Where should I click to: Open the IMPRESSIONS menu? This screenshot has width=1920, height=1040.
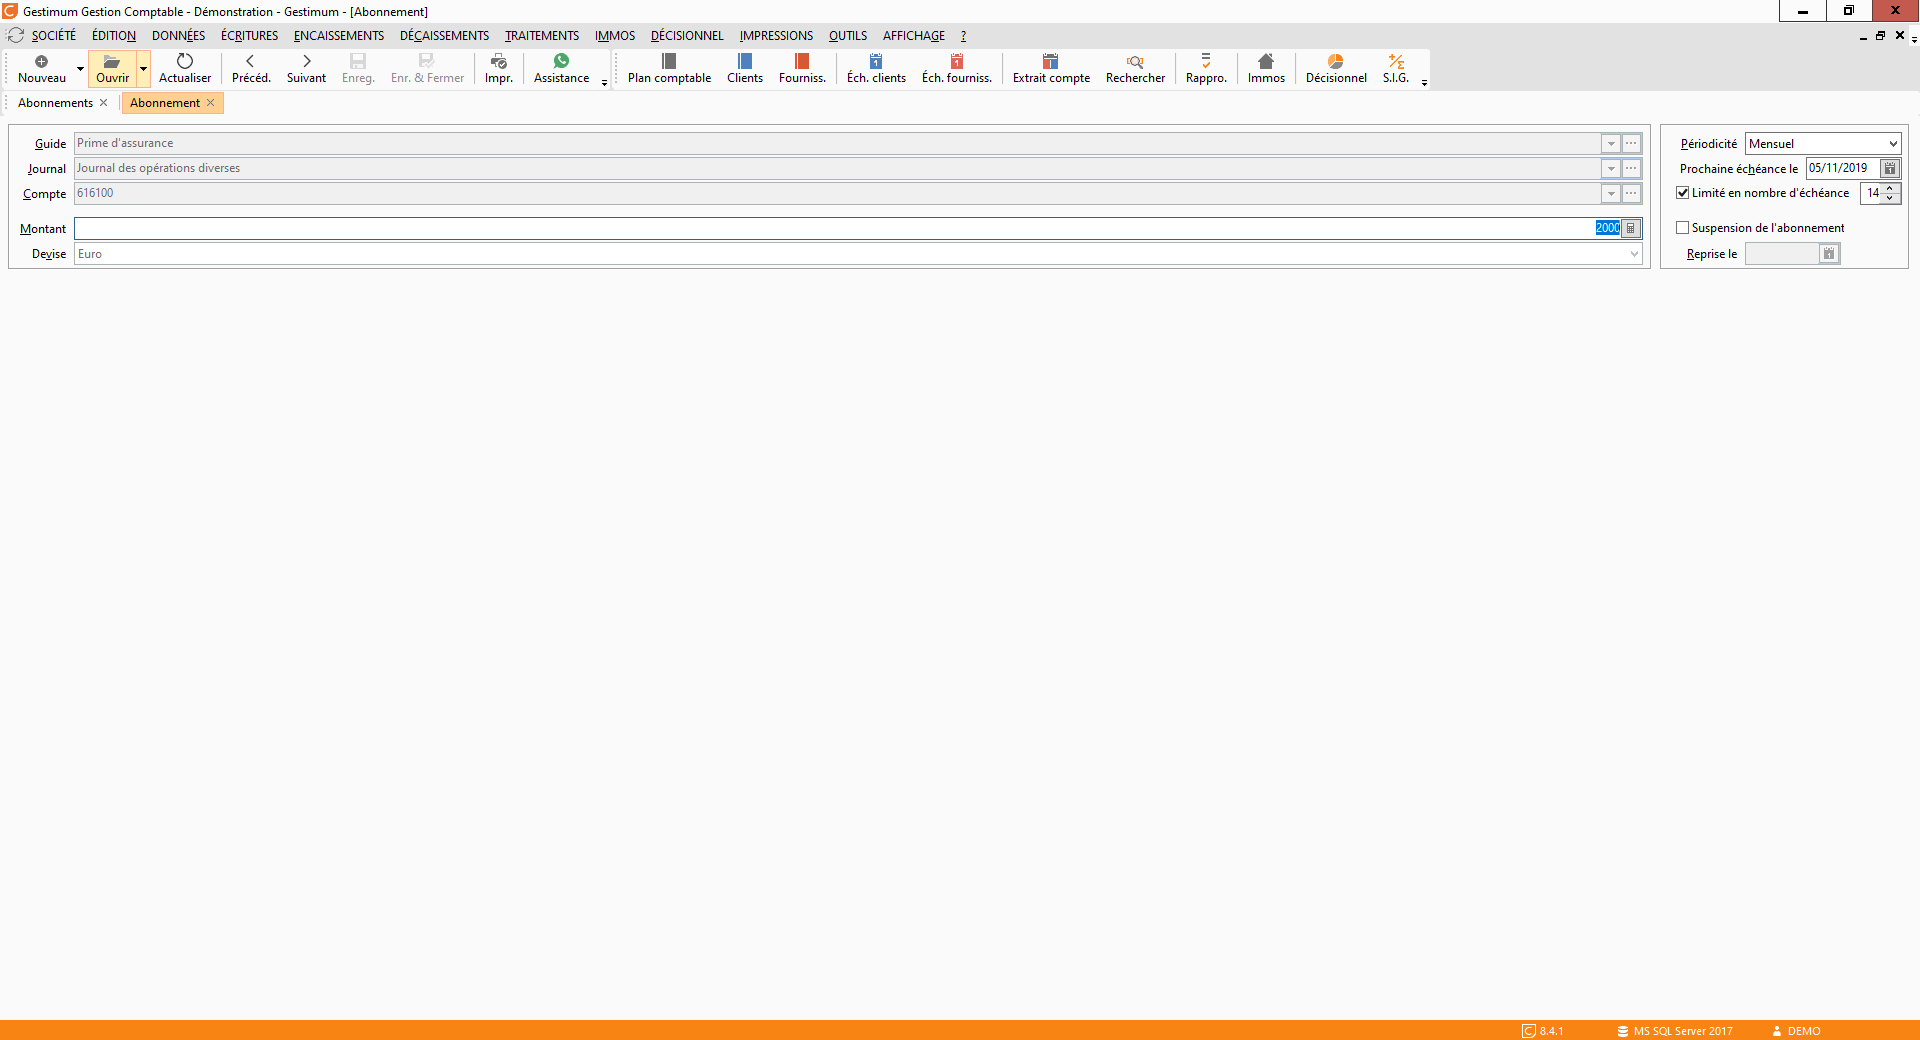point(777,36)
